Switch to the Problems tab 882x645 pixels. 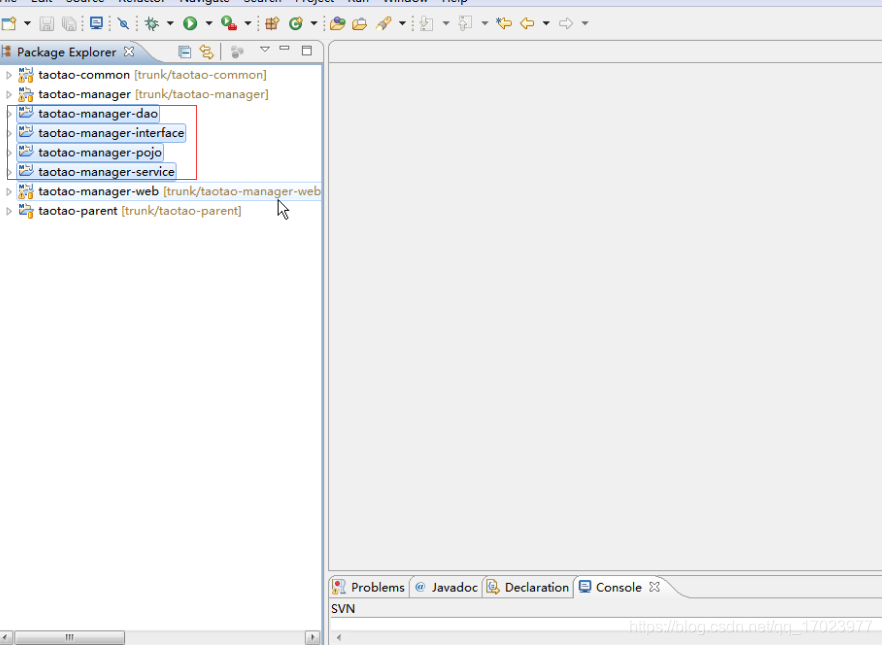pos(369,587)
